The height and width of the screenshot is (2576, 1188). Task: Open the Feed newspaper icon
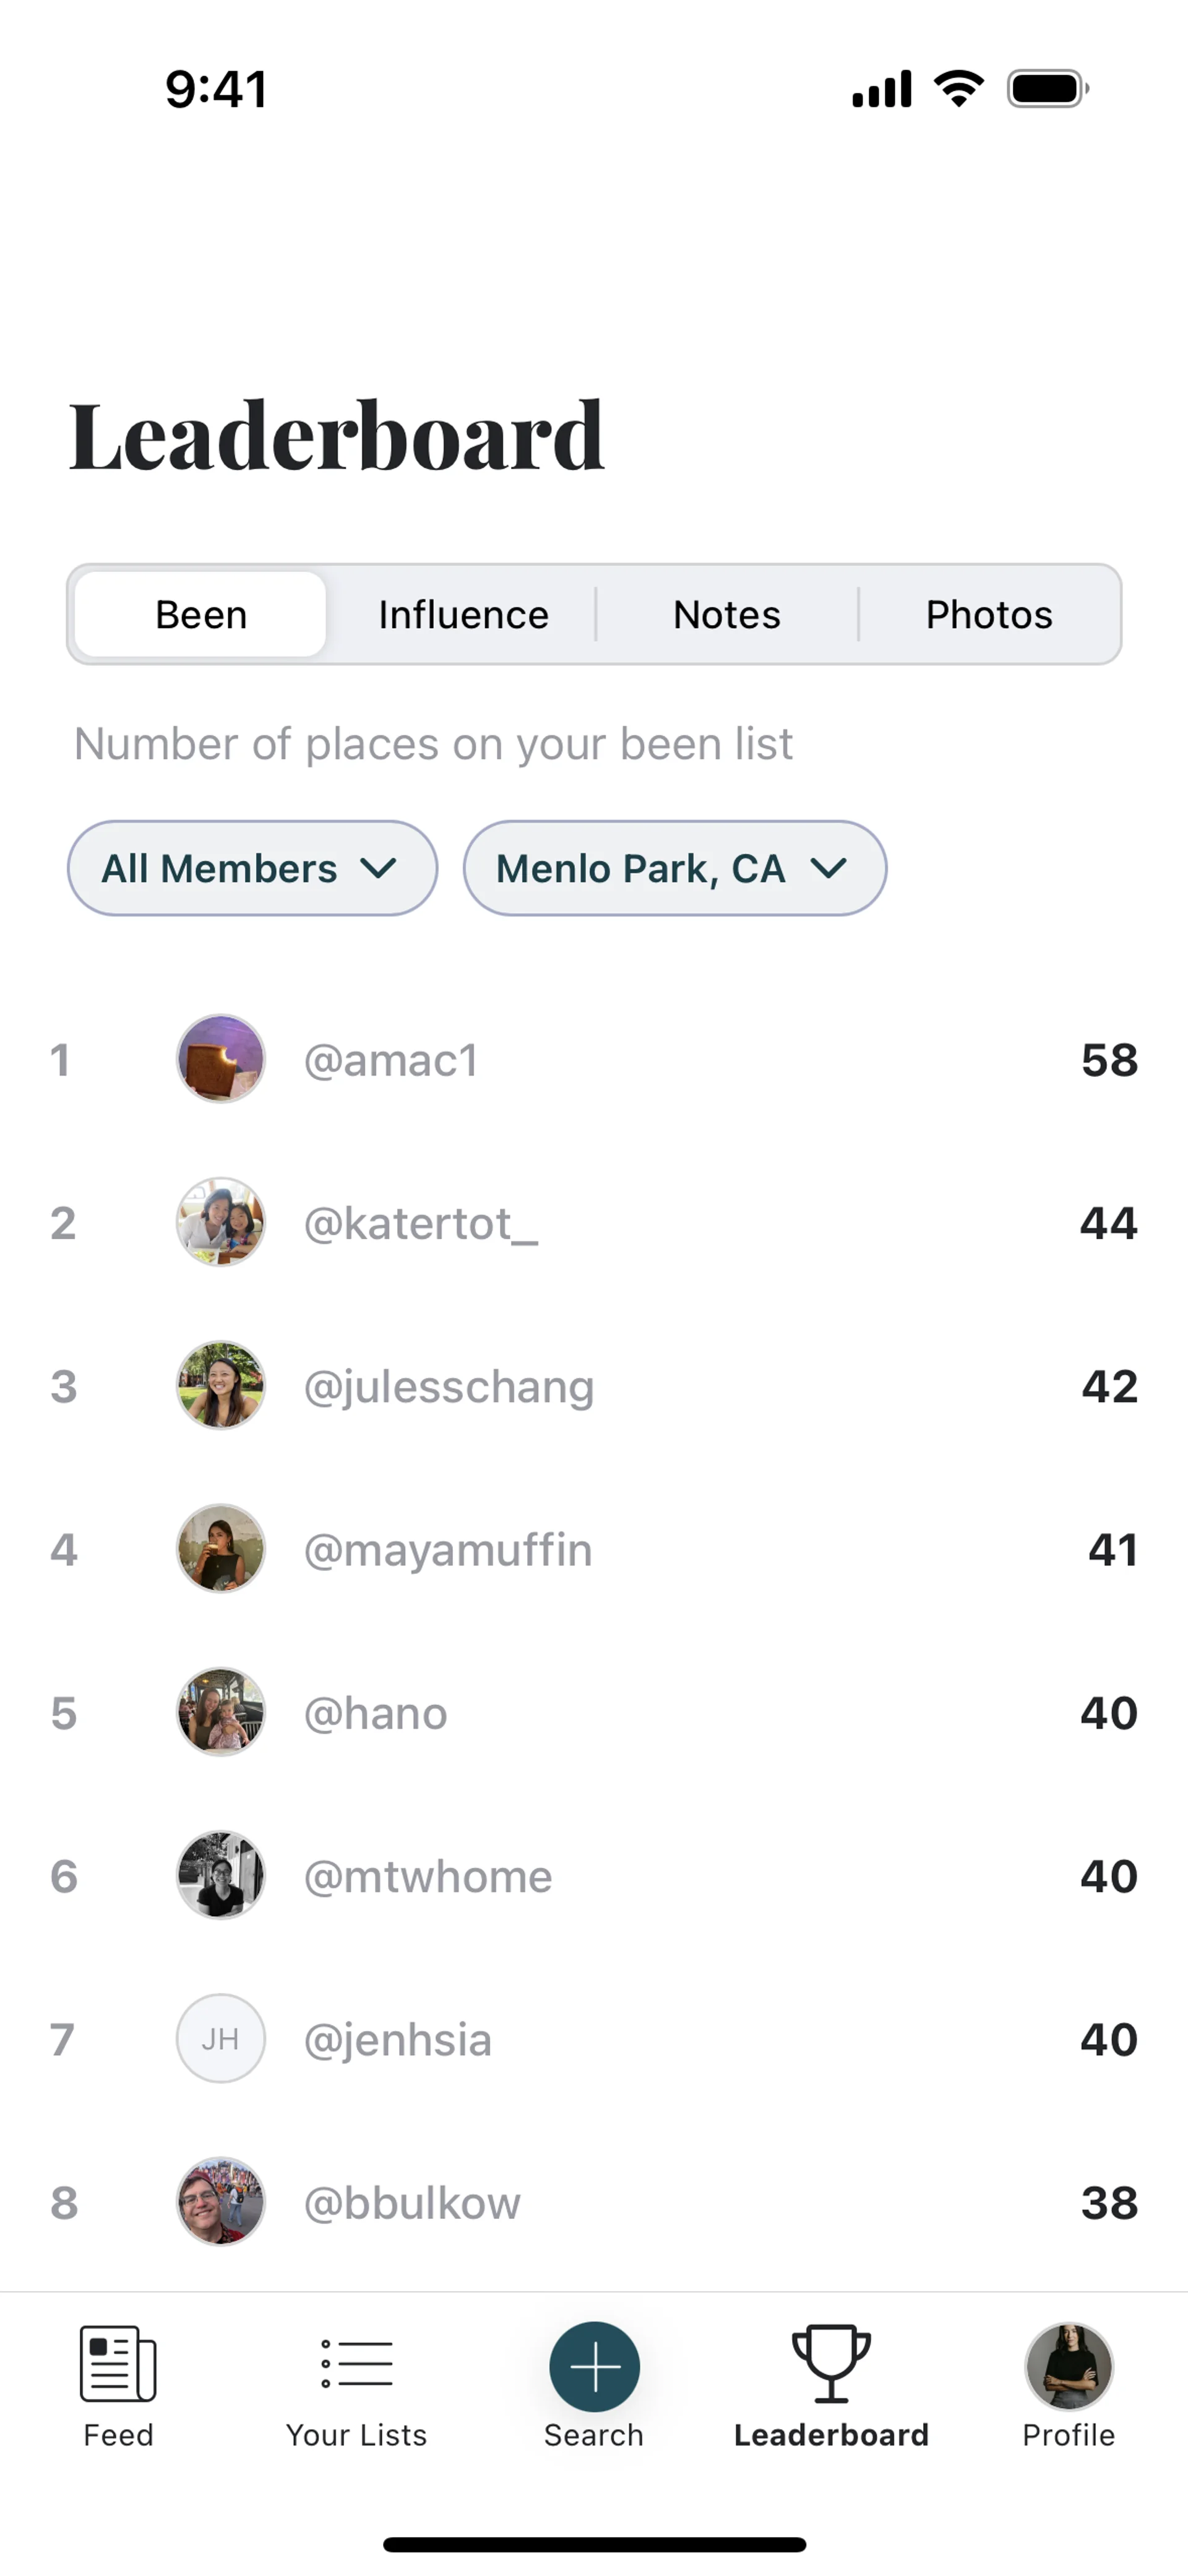click(x=118, y=2364)
